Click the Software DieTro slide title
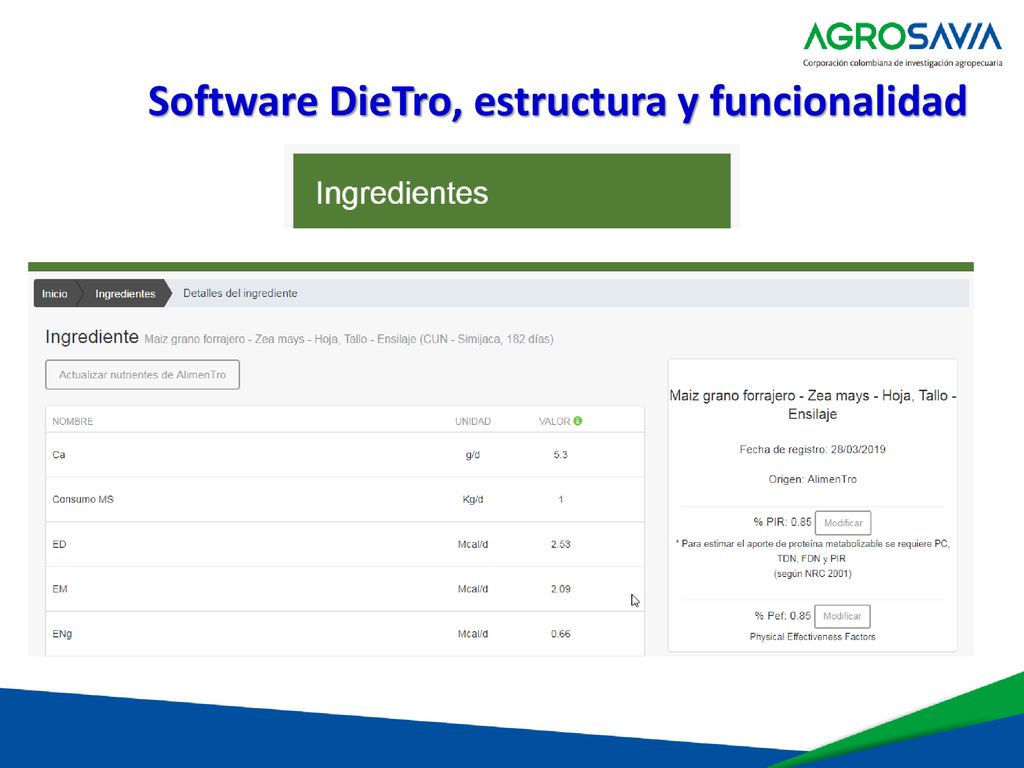This screenshot has height=768, width=1024. coord(557,101)
